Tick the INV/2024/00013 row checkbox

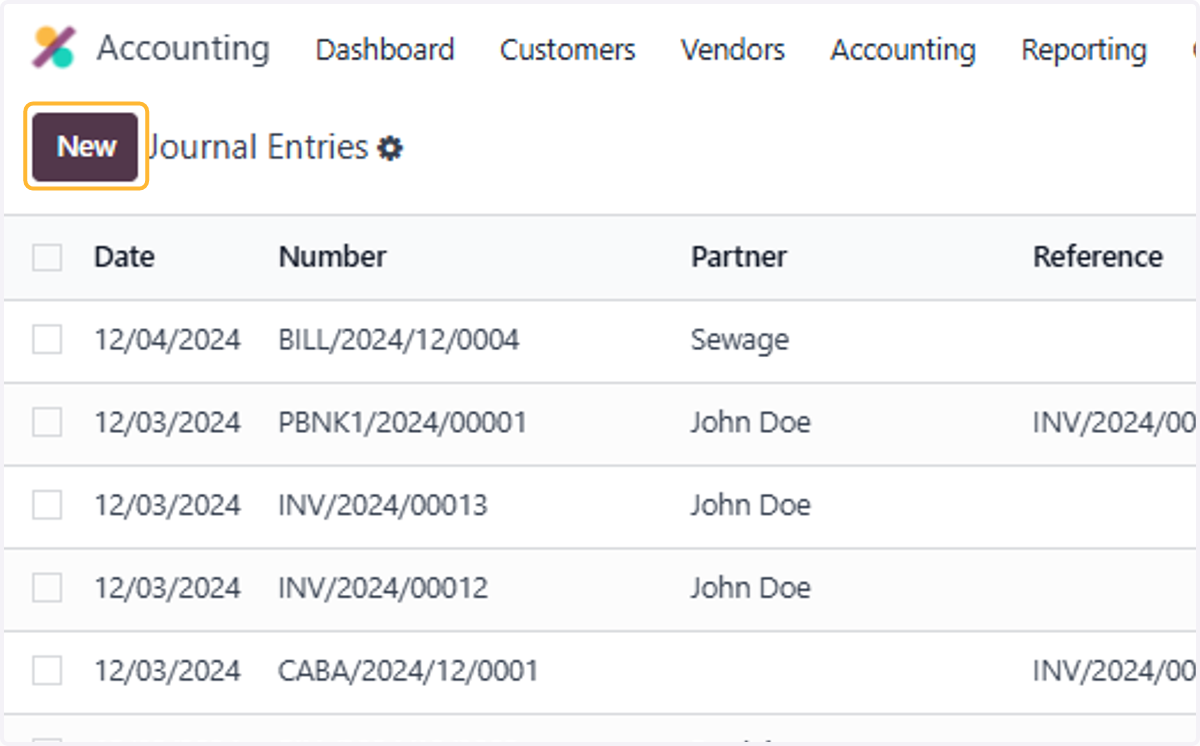pyautogui.click(x=47, y=505)
